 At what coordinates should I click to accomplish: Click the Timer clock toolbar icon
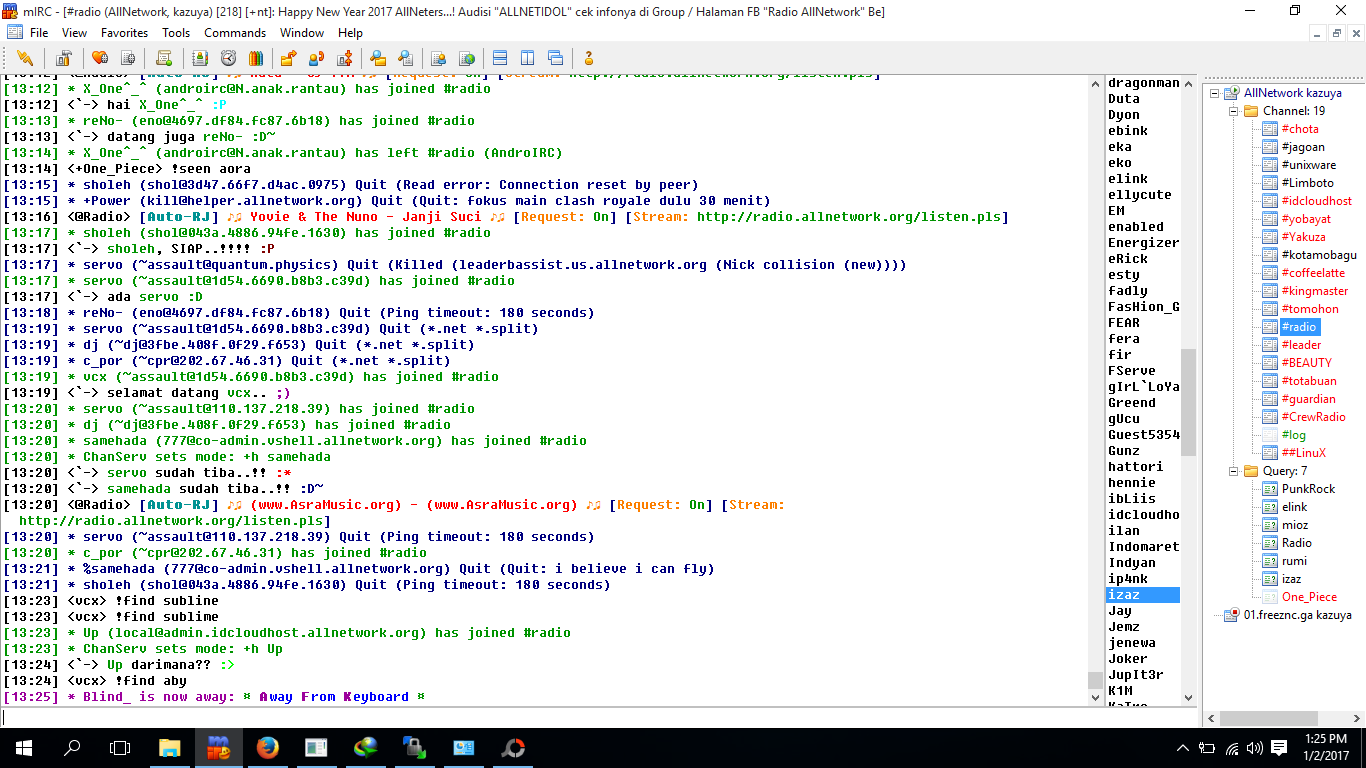pyautogui.click(x=229, y=58)
